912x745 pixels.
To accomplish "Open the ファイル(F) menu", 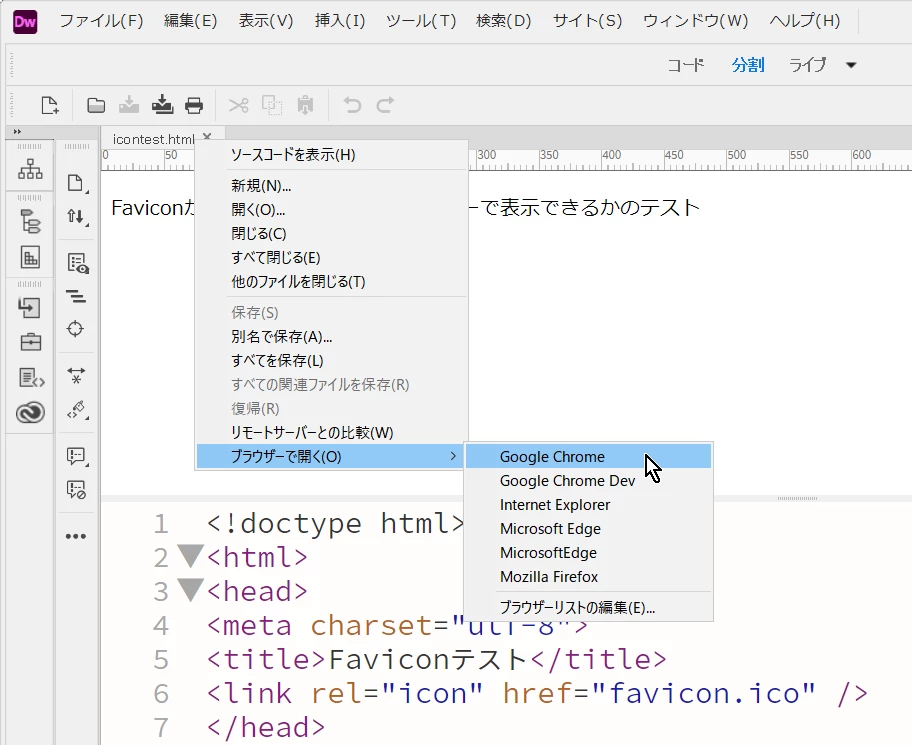I will [x=101, y=21].
